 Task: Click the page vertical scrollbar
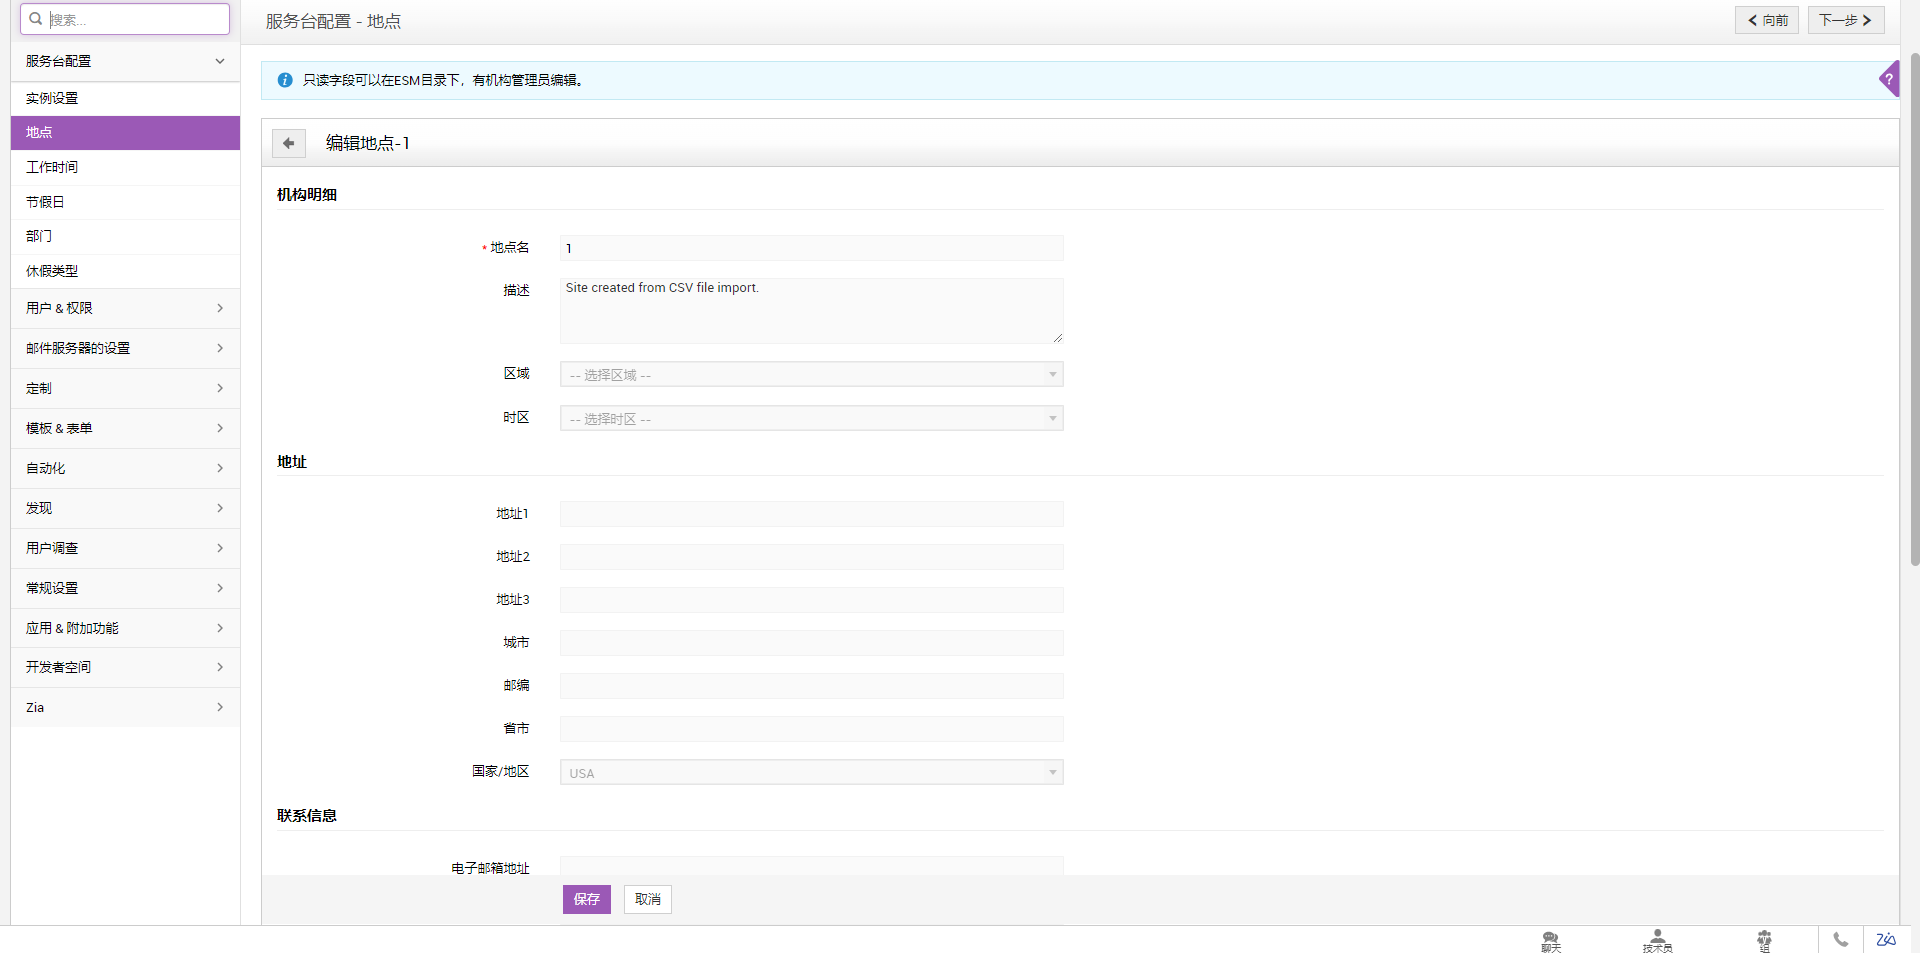1914,300
